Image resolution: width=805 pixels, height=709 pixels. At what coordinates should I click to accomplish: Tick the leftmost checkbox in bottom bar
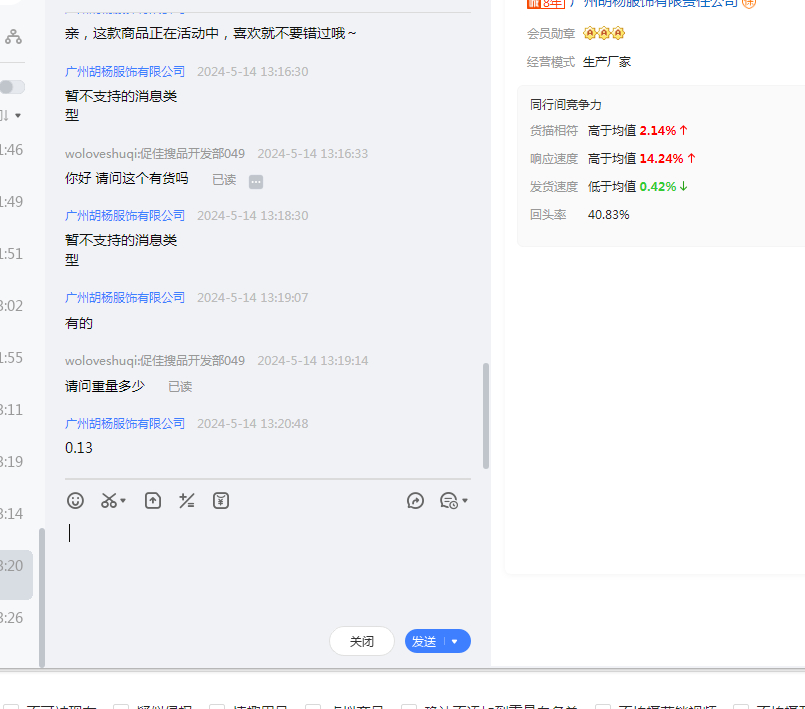click(10, 705)
